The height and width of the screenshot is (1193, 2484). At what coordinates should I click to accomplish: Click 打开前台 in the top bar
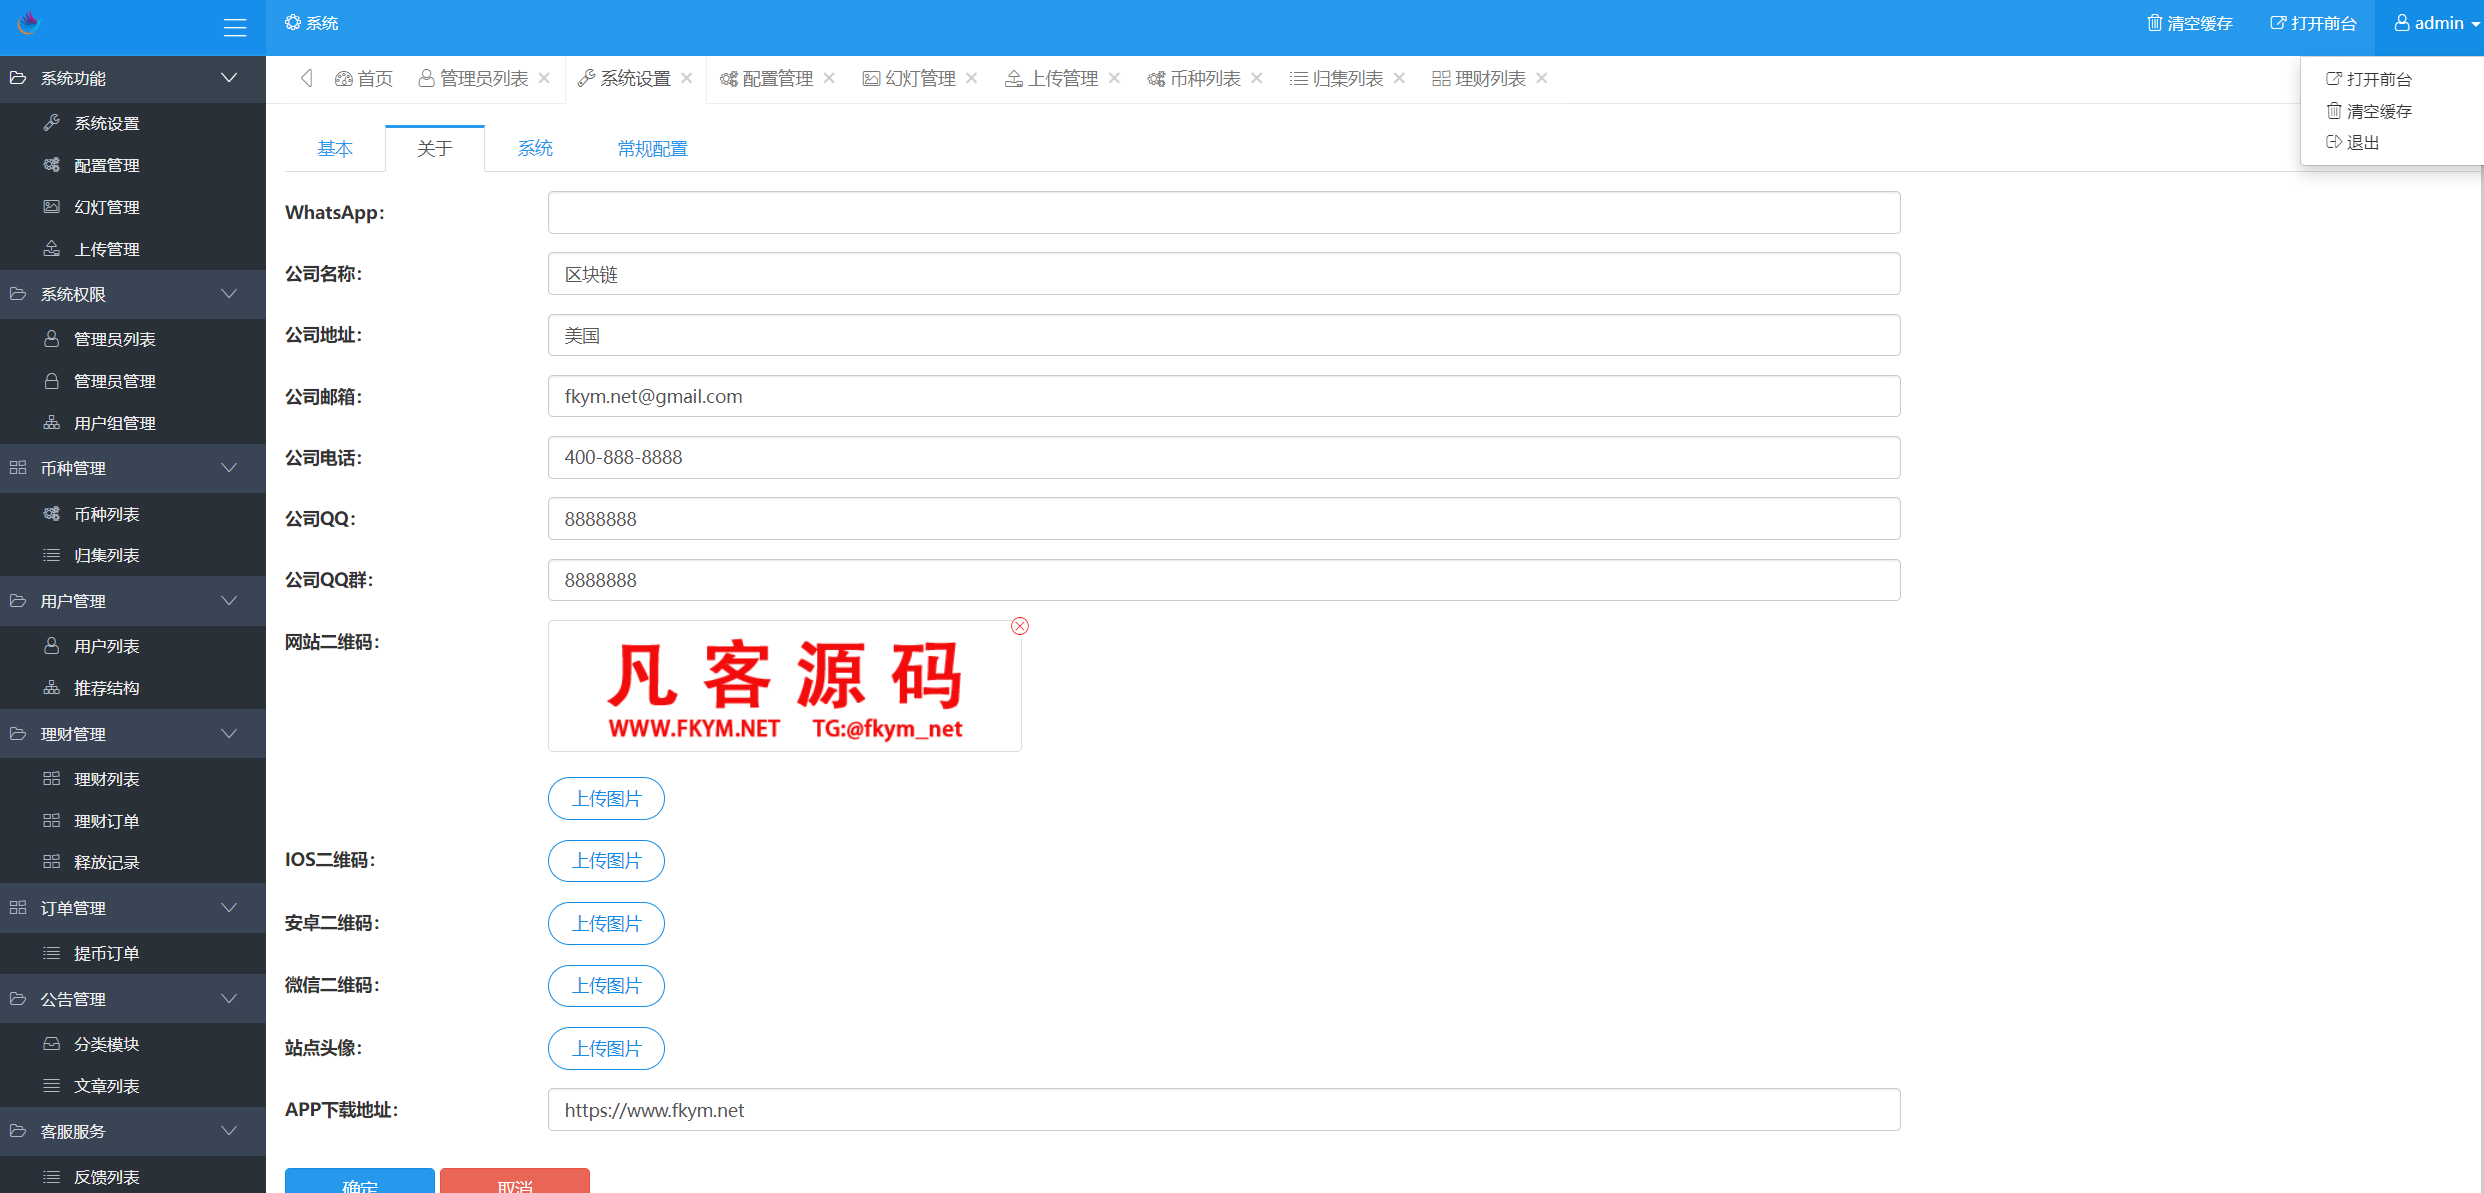(x=2311, y=22)
